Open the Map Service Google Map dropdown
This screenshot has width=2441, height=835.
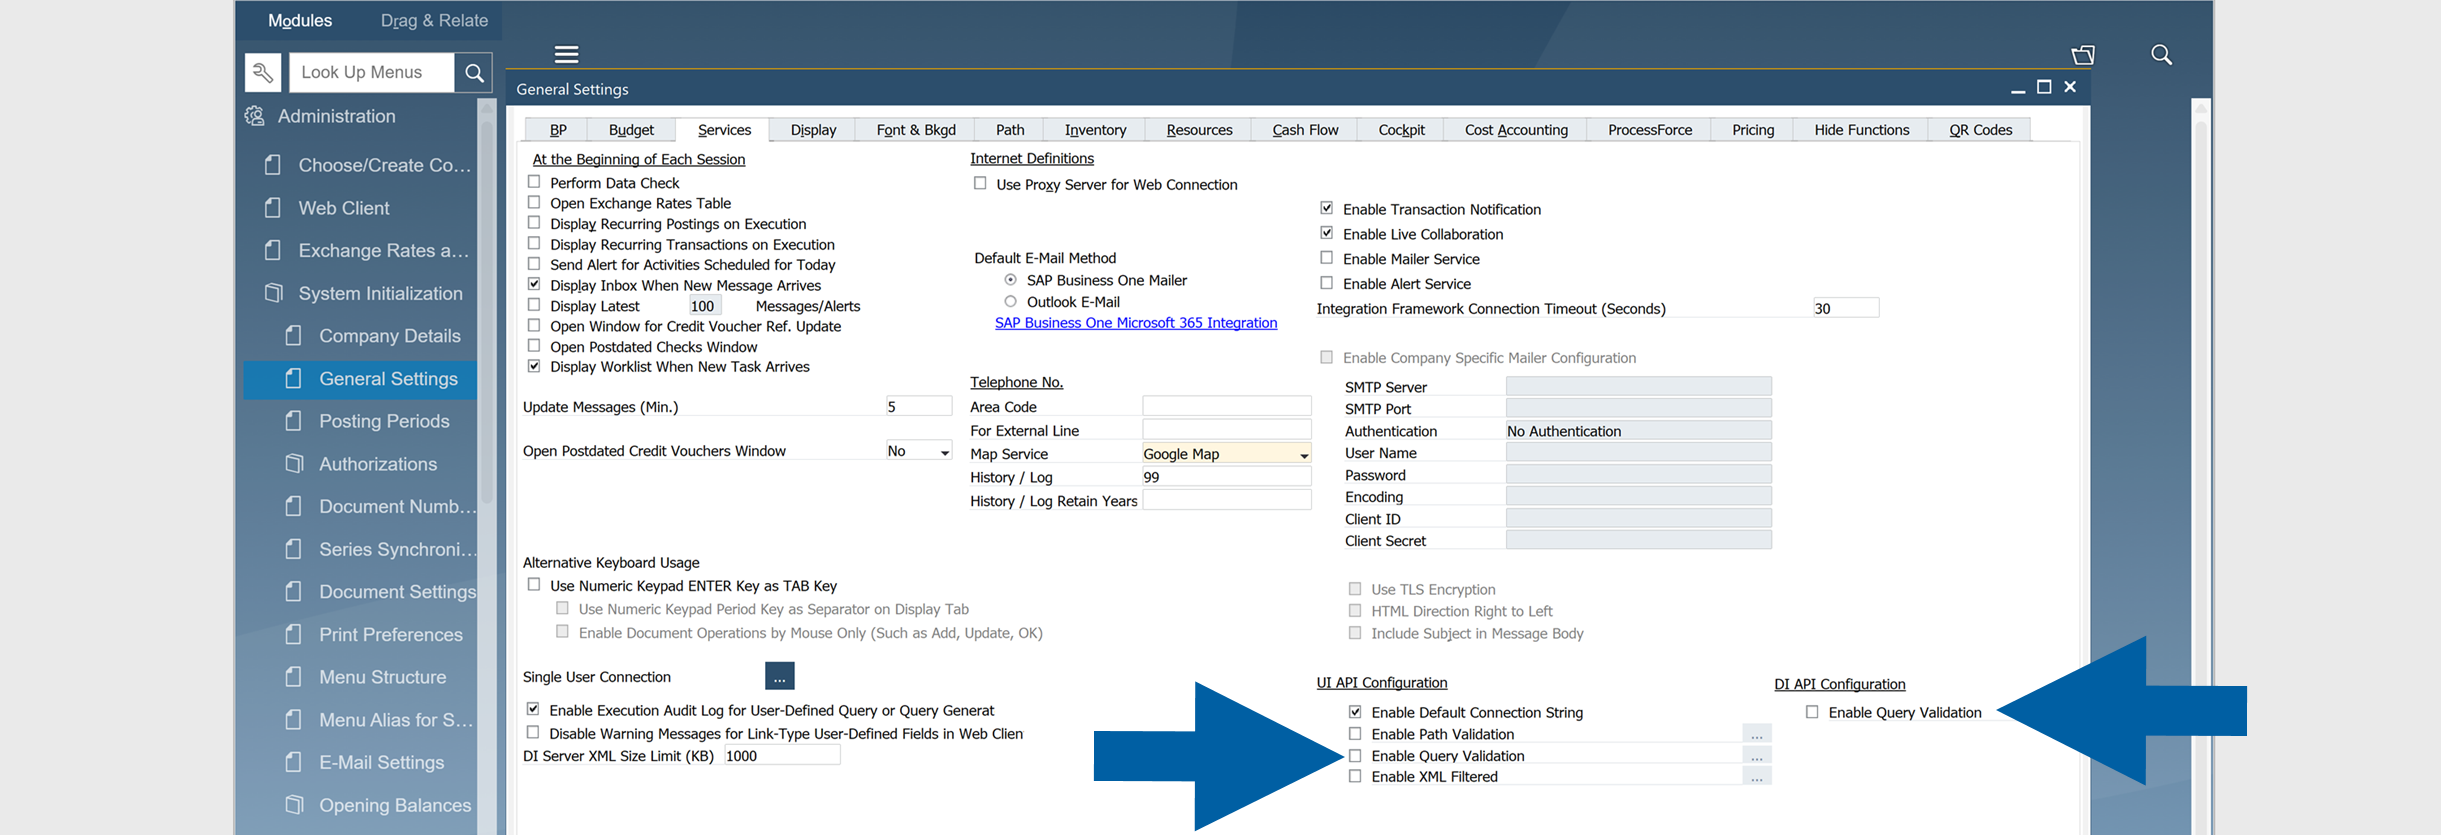(x=1304, y=455)
